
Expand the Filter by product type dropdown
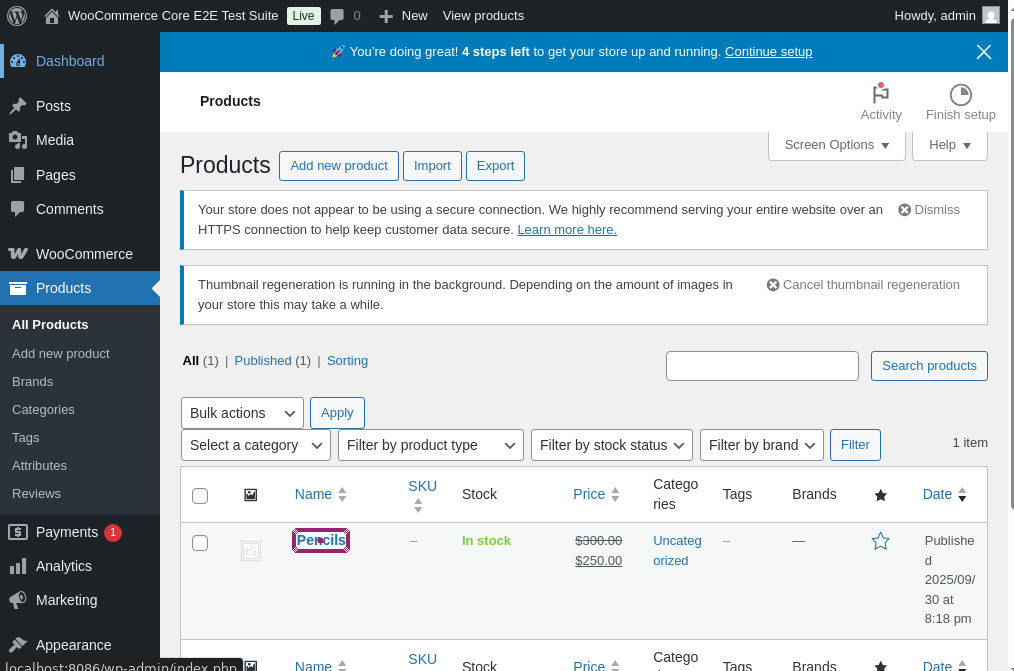coord(431,445)
